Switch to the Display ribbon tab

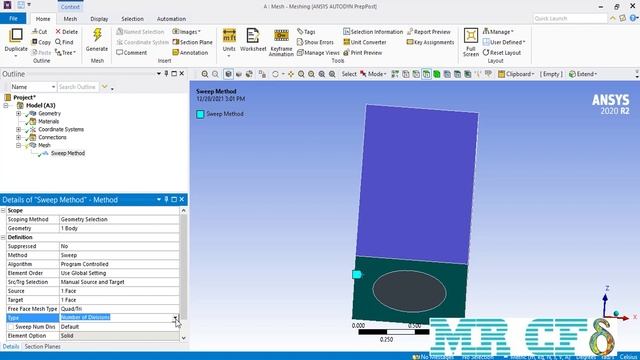pyautogui.click(x=99, y=19)
